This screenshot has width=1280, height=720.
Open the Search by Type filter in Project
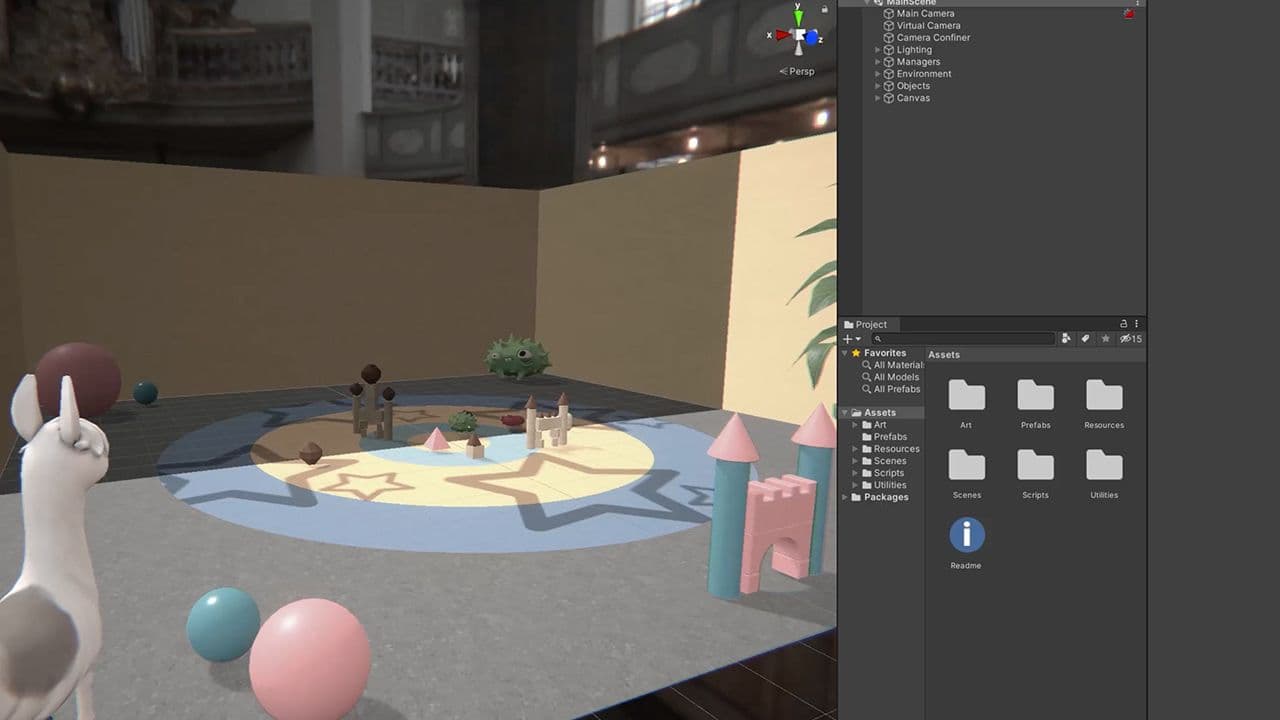1066,338
